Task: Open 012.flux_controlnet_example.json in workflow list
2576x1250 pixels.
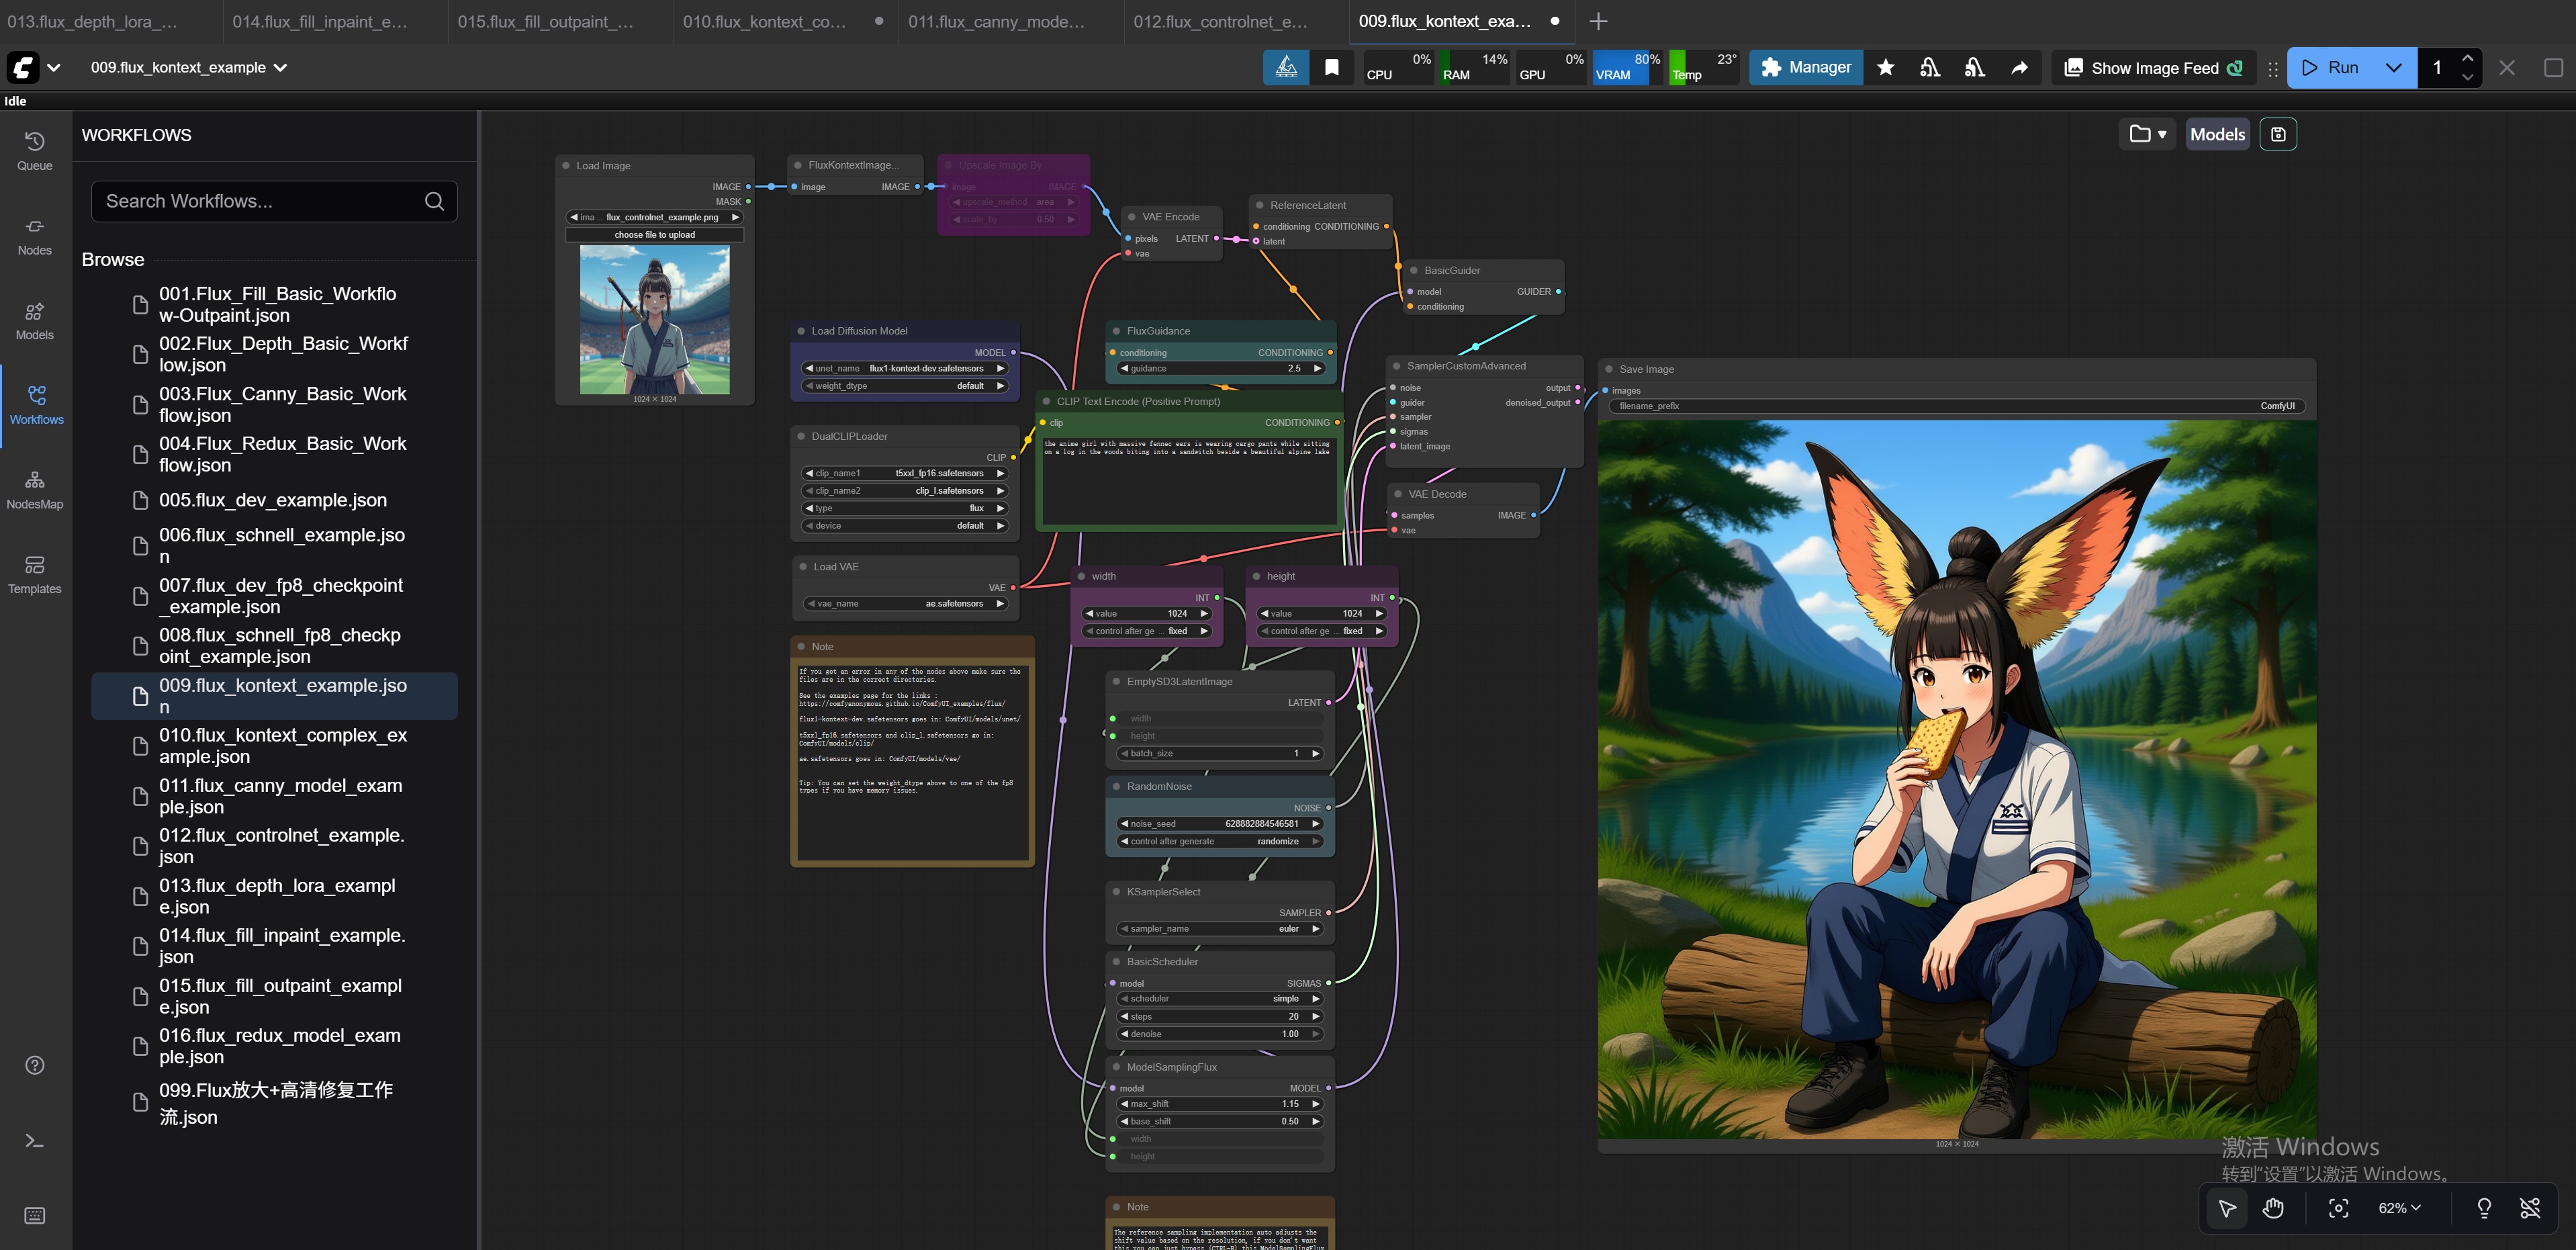Action: pyautogui.click(x=281, y=845)
